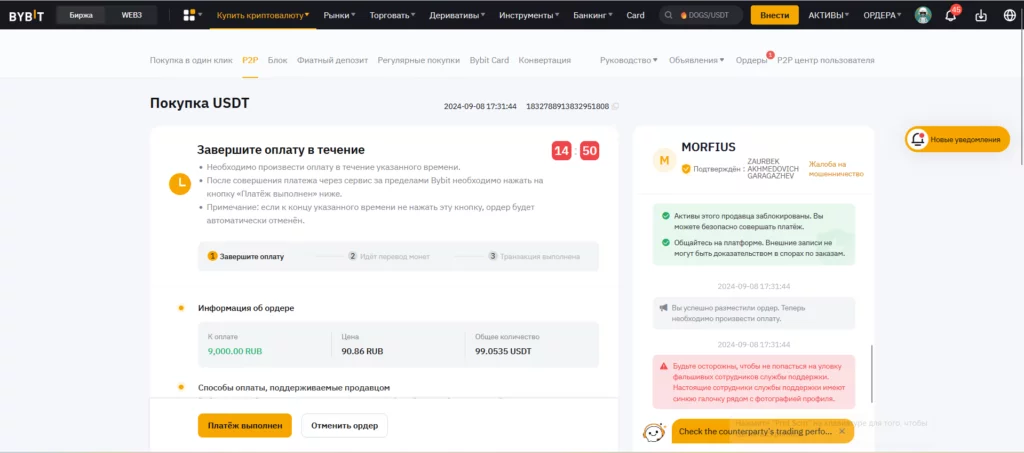This screenshot has width=1024, height=453.
Task: Expand the ОРДЕРА menu
Action: (882, 15)
